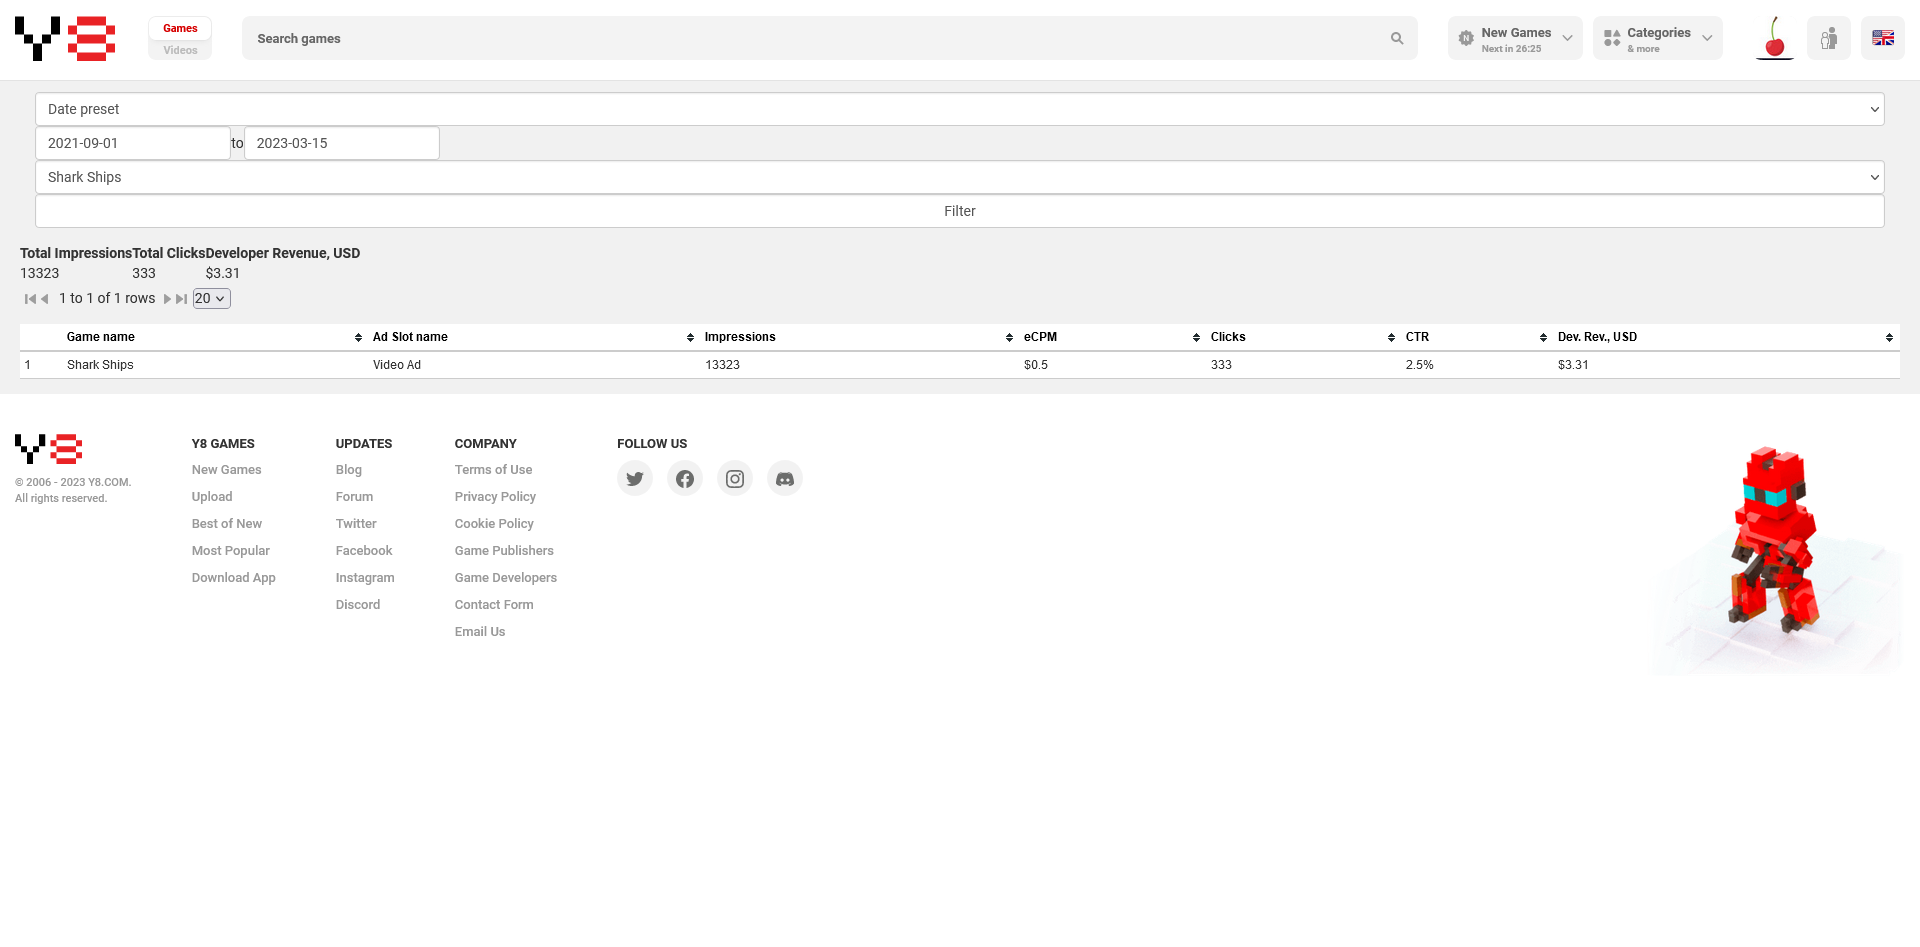Image resolution: width=1920 pixels, height=947 pixels.
Task: Sort table by Dev. Rev., USD arrows
Action: 1889,338
